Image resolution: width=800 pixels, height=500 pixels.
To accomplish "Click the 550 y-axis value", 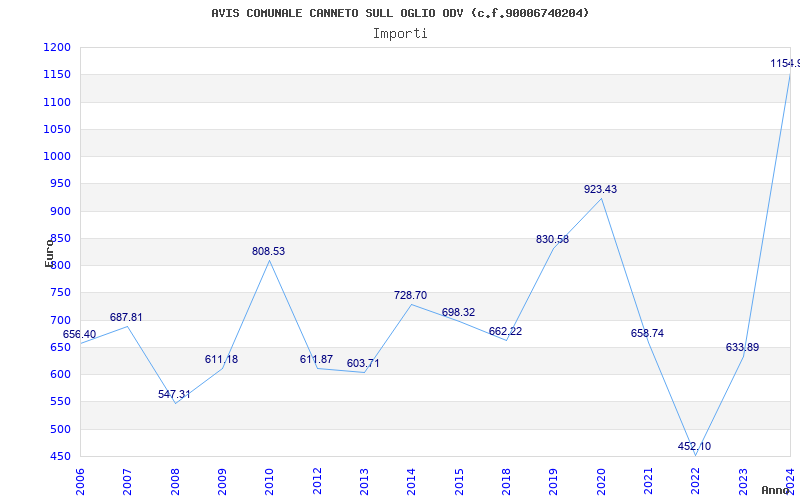I will pyautogui.click(x=61, y=402).
